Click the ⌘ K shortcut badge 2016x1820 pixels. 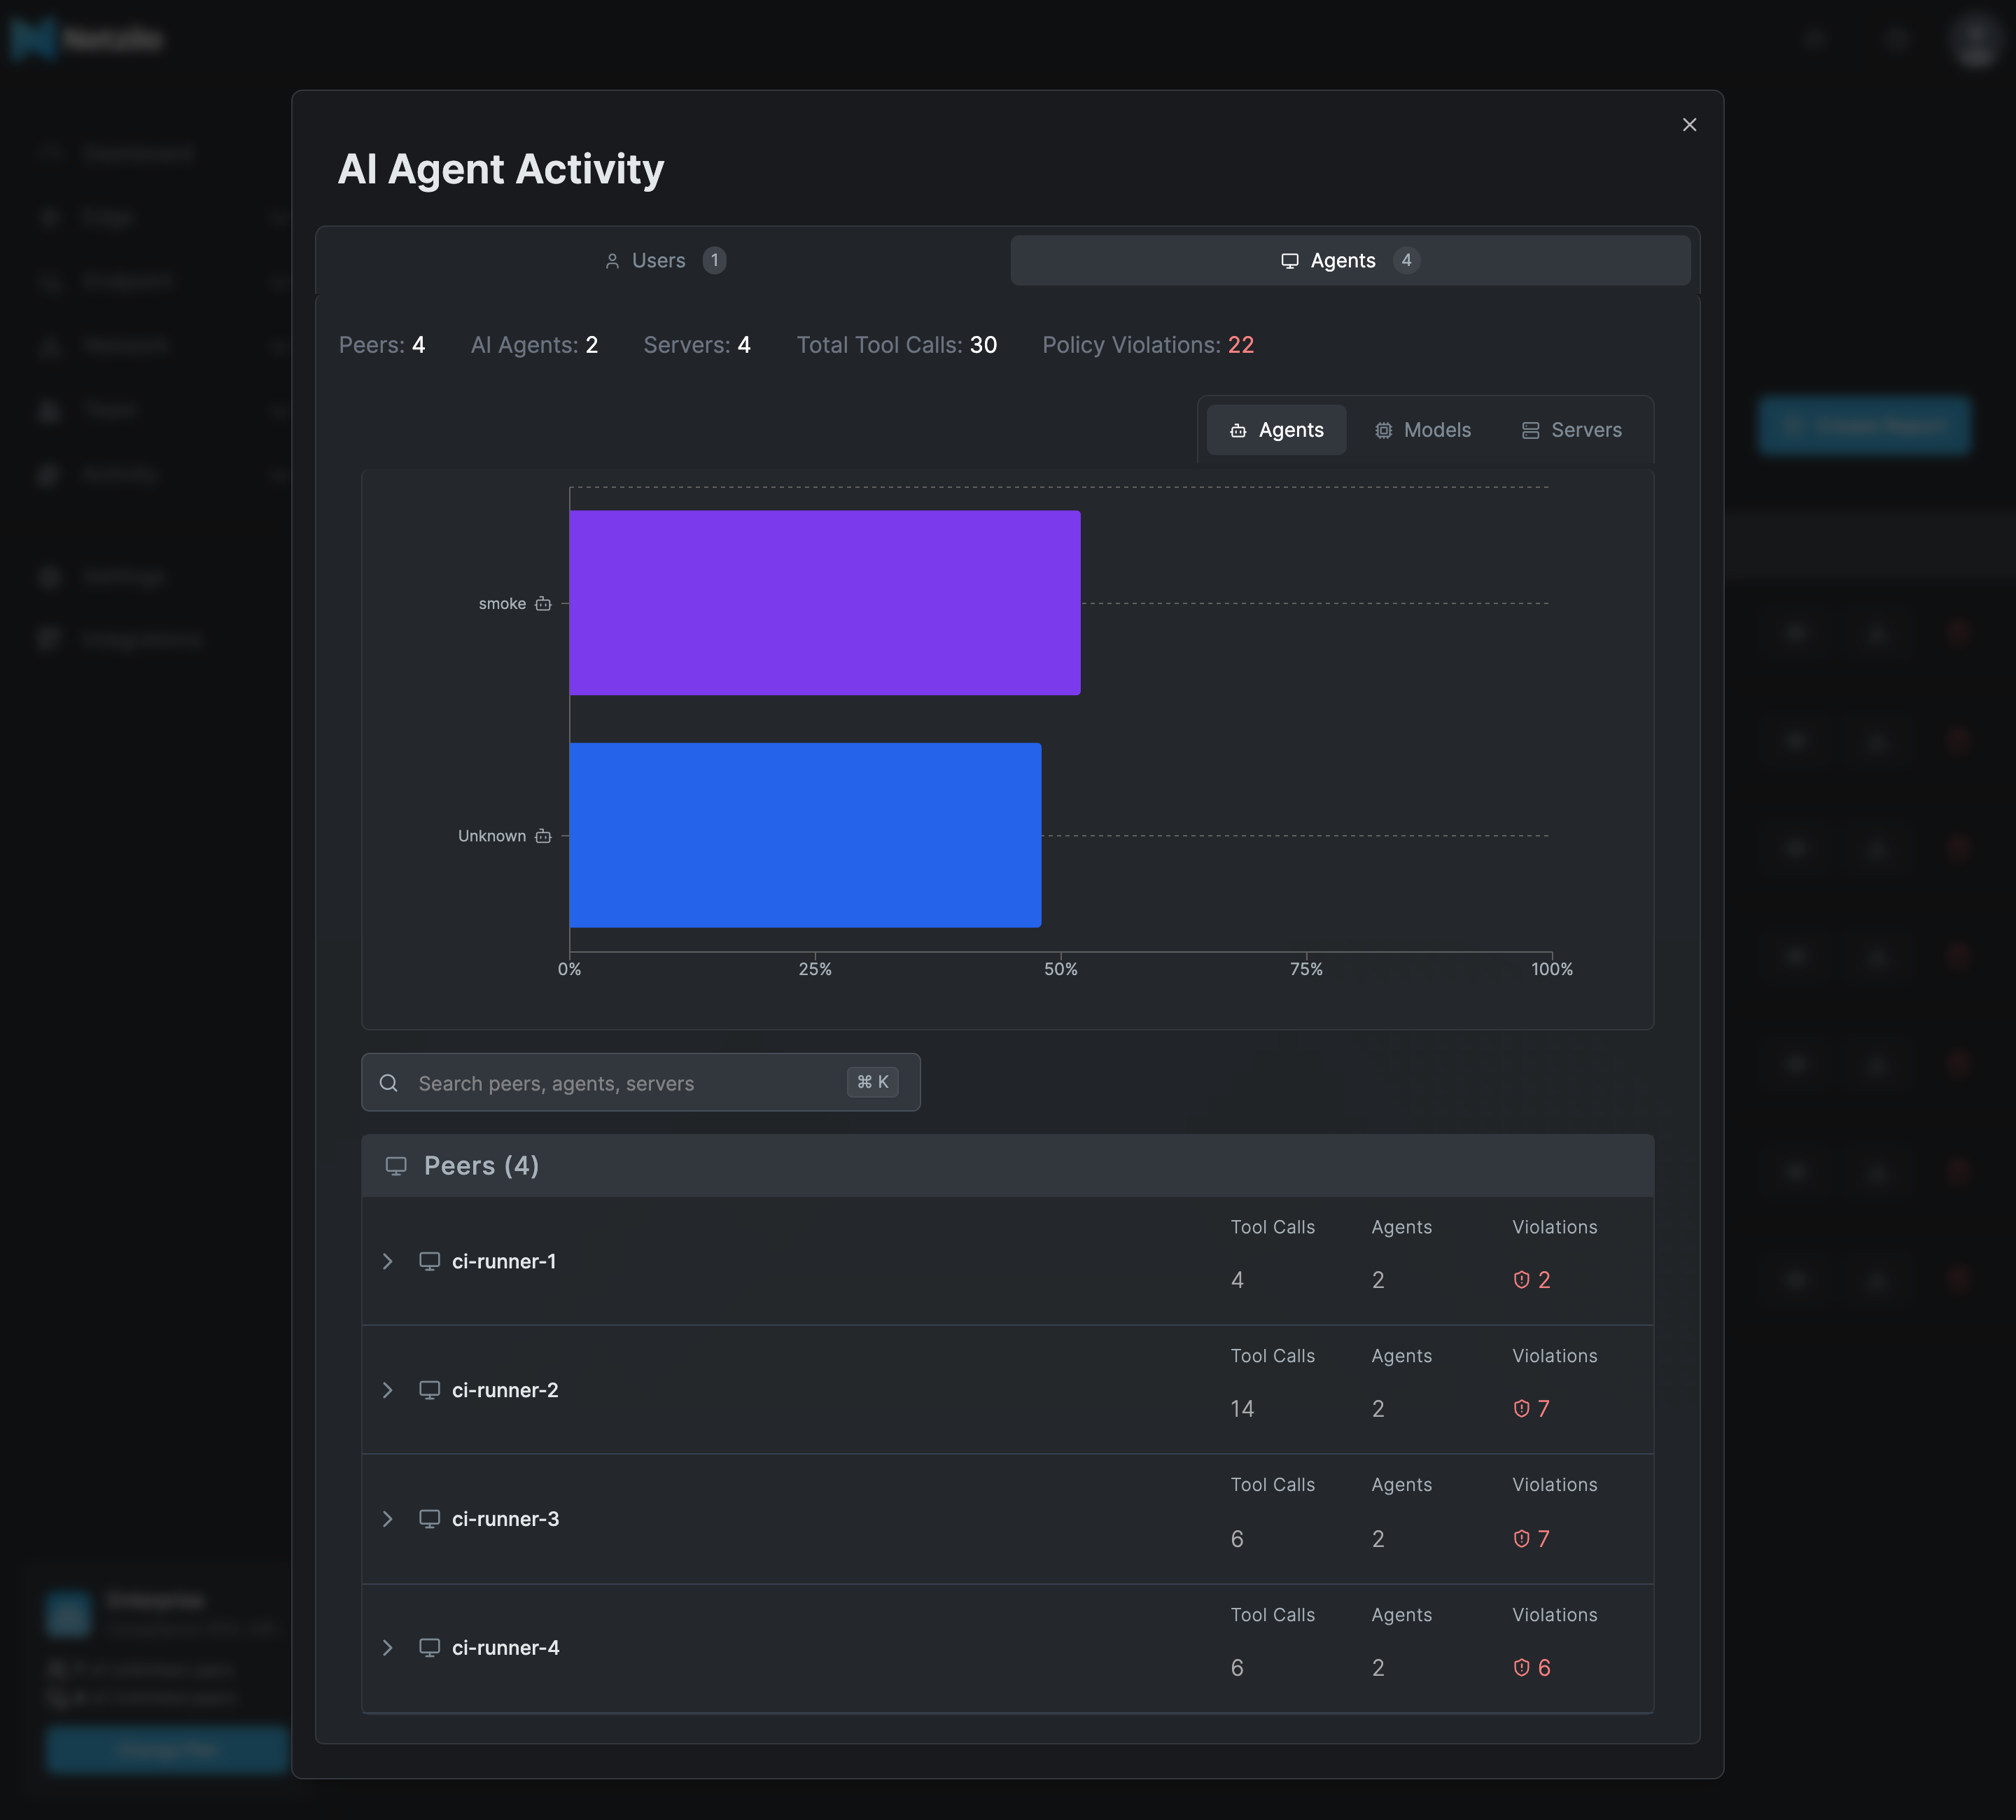coord(872,1082)
